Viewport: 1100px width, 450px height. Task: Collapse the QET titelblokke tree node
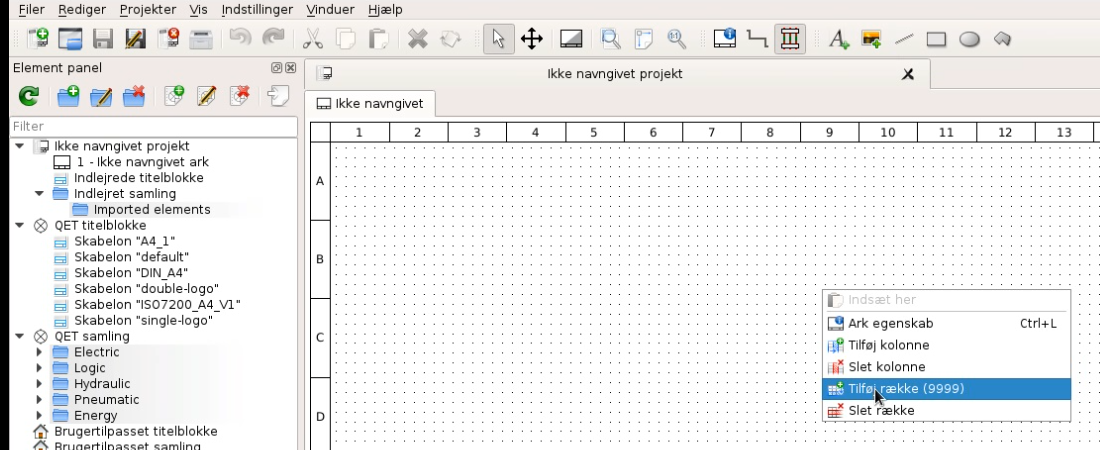[20, 225]
